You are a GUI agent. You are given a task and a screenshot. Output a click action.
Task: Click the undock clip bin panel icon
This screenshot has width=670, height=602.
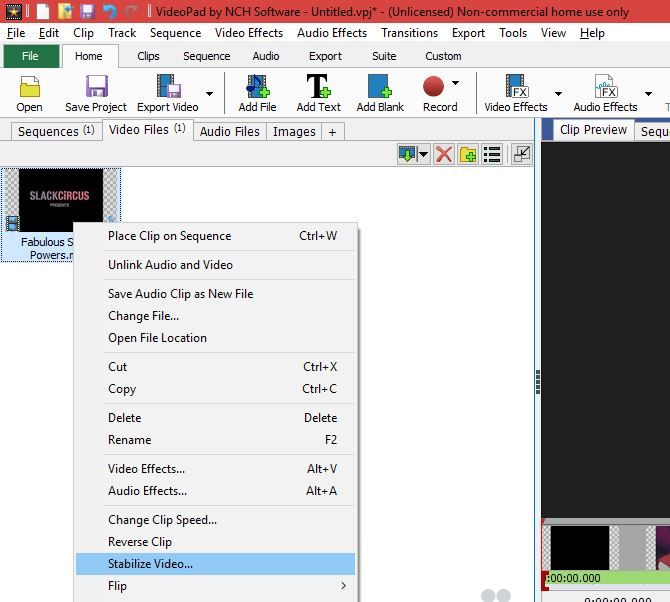pos(521,154)
